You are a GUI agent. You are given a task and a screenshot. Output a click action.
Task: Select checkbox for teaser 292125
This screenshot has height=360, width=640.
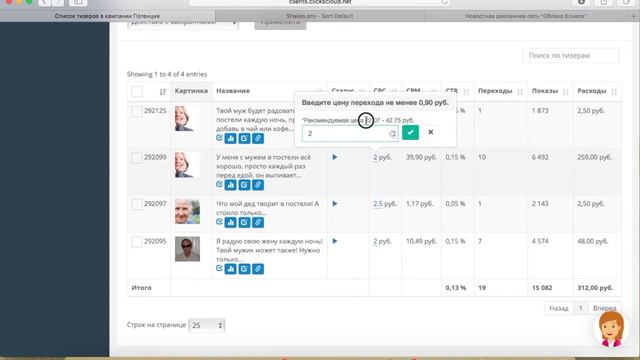pos(137,111)
